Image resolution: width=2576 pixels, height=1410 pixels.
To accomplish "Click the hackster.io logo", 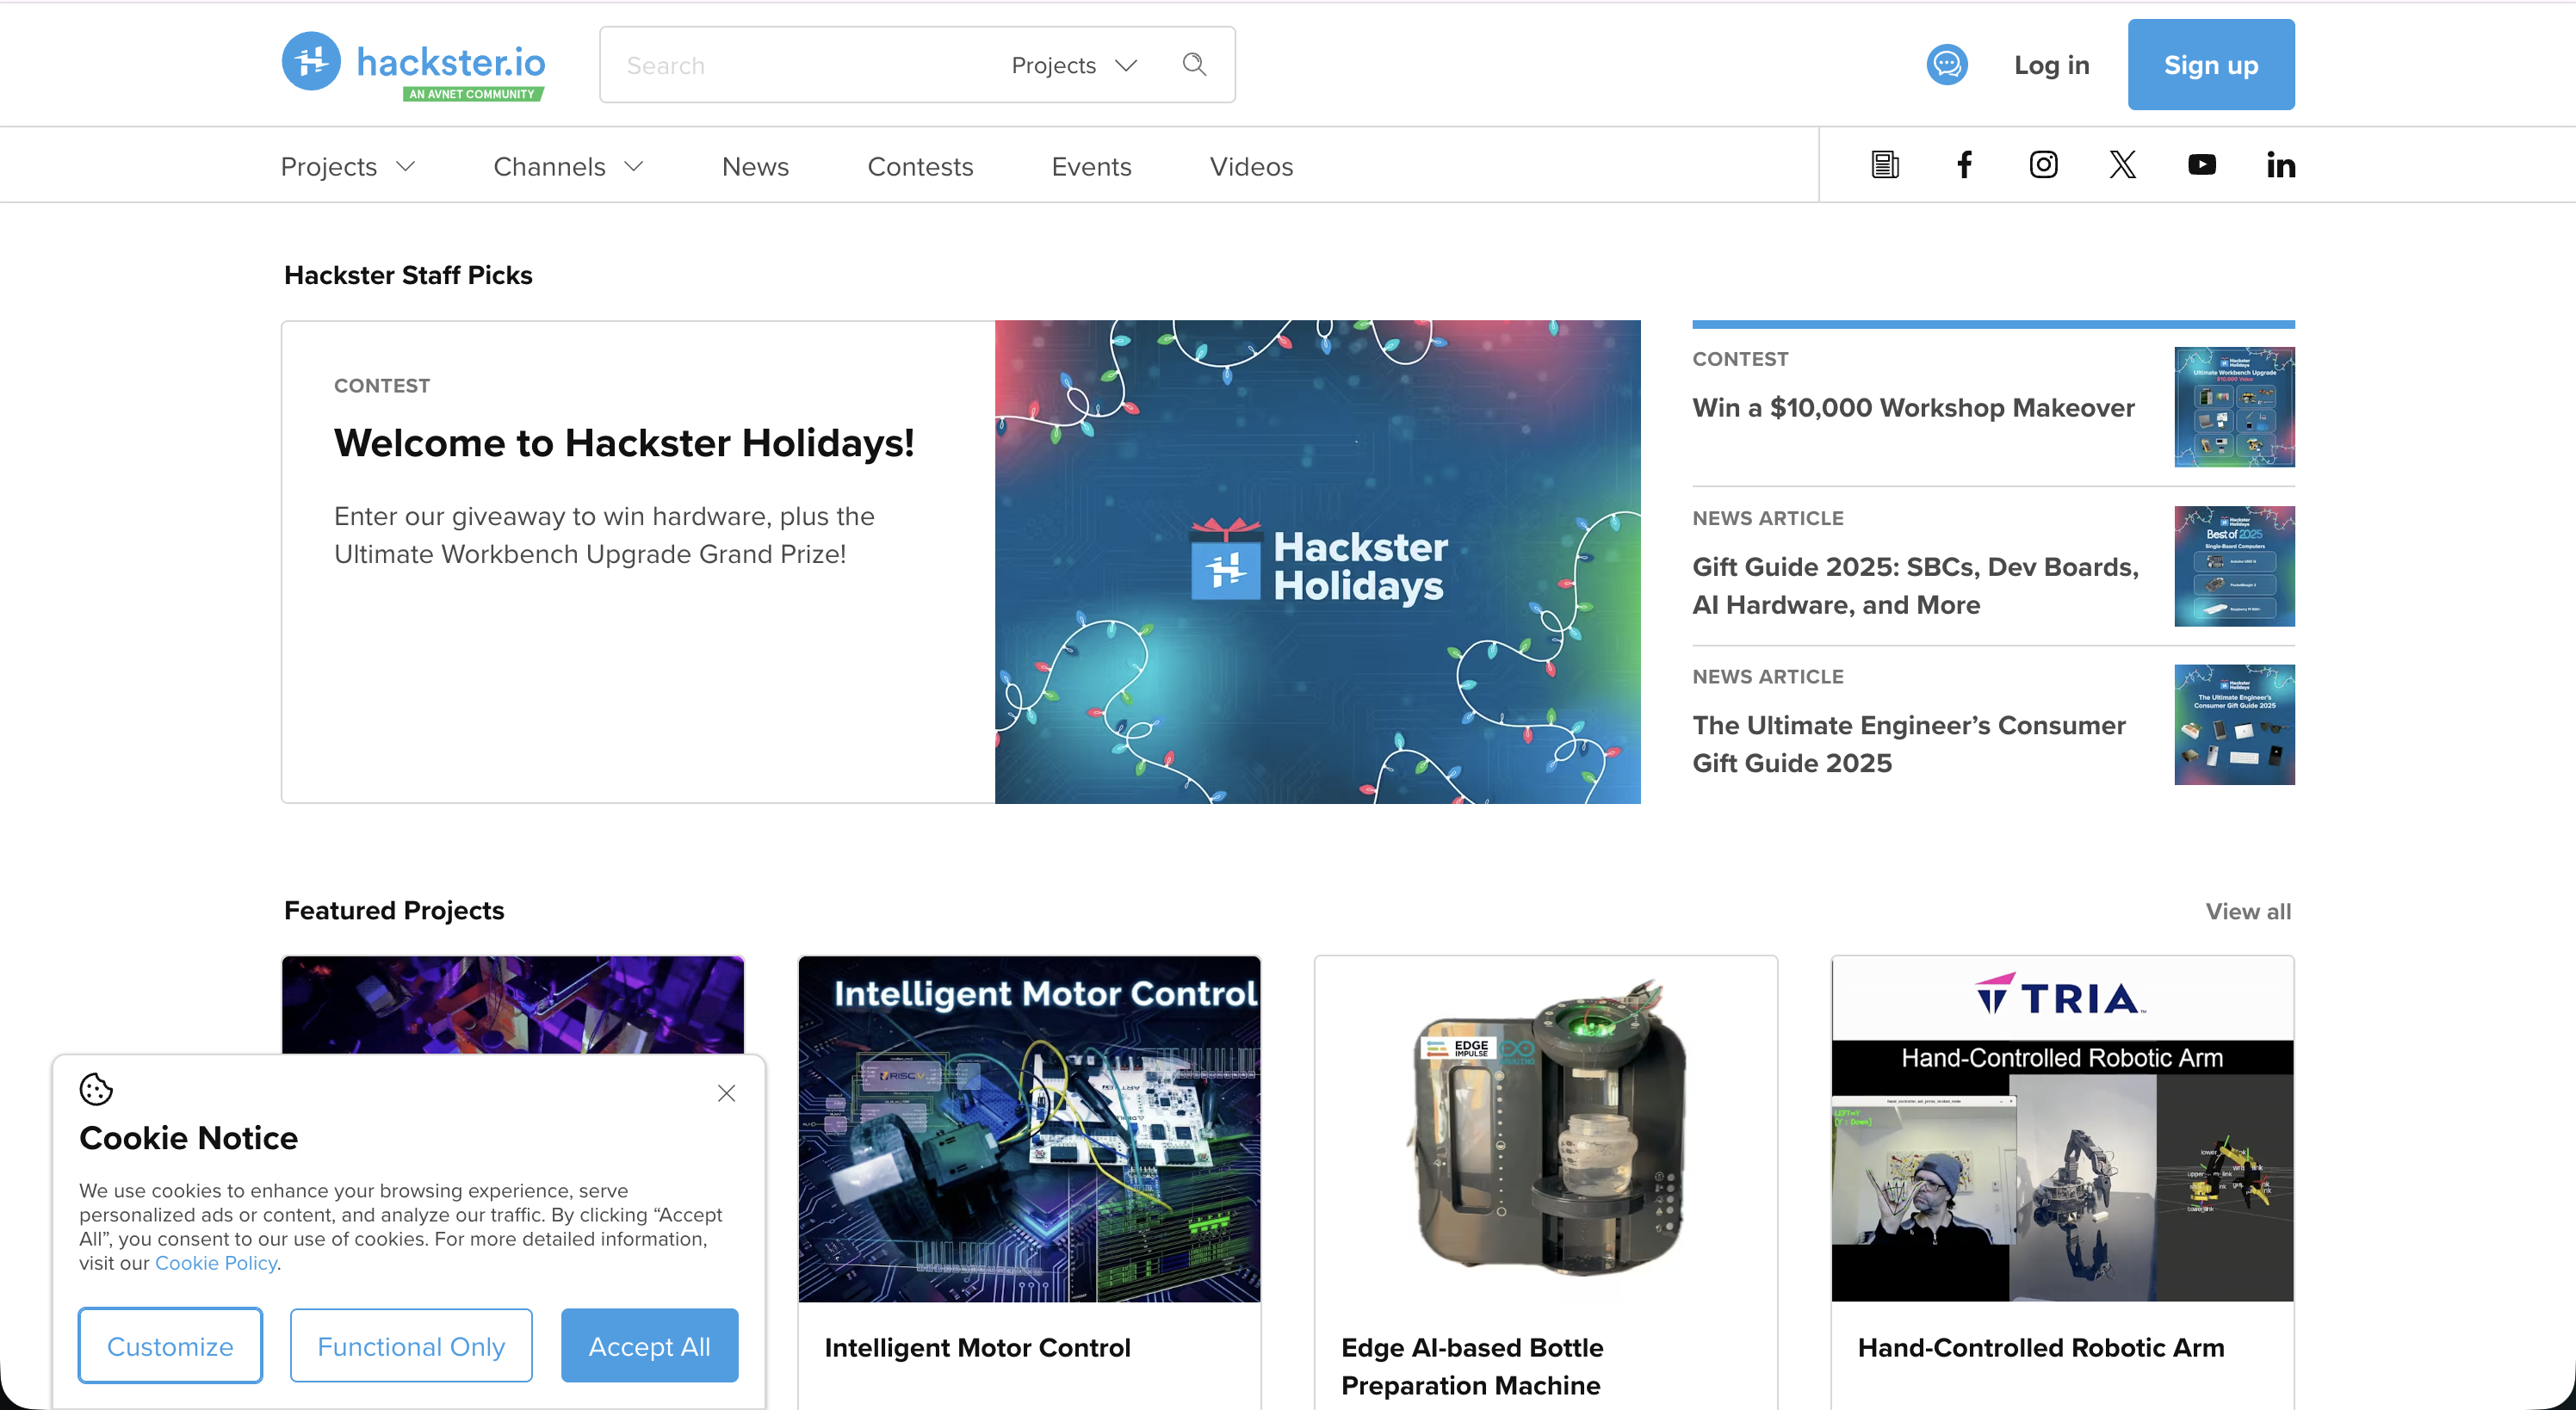I will (413, 65).
